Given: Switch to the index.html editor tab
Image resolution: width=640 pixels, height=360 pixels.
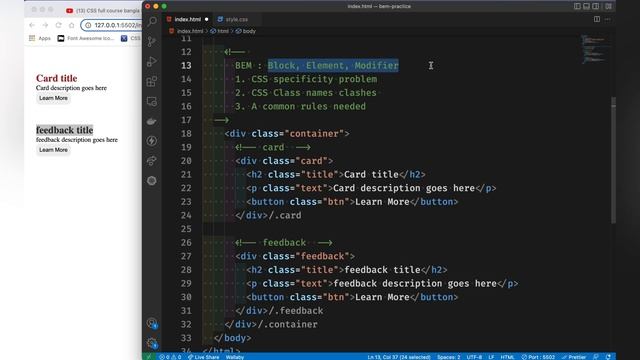Looking at the screenshot, I should click(187, 19).
